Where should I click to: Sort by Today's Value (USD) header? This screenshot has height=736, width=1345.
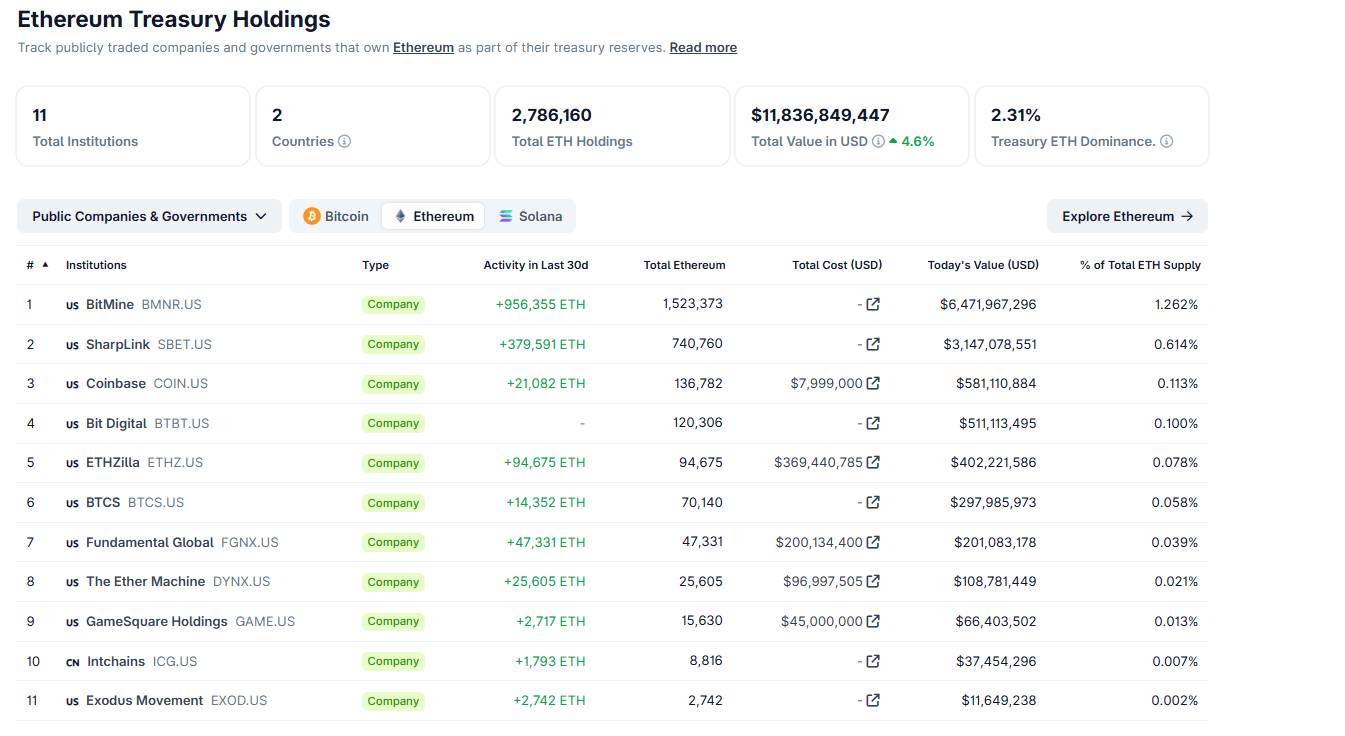(x=982, y=265)
